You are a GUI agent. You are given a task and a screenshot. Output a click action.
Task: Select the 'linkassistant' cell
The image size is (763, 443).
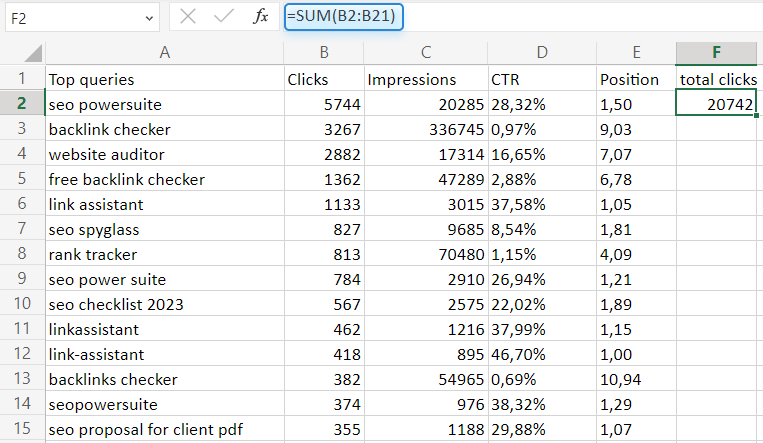[164, 329]
